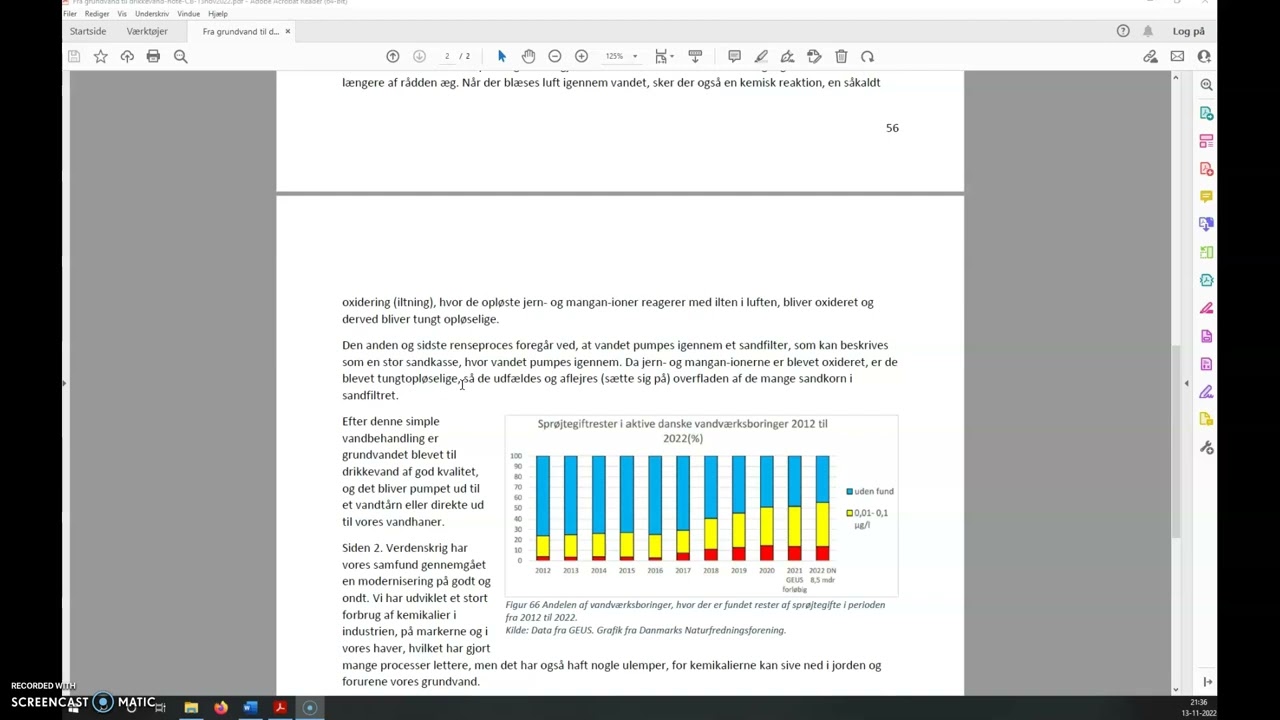This screenshot has height=720, width=1280.
Task: Open the help question mark icon
Action: (x=1123, y=31)
